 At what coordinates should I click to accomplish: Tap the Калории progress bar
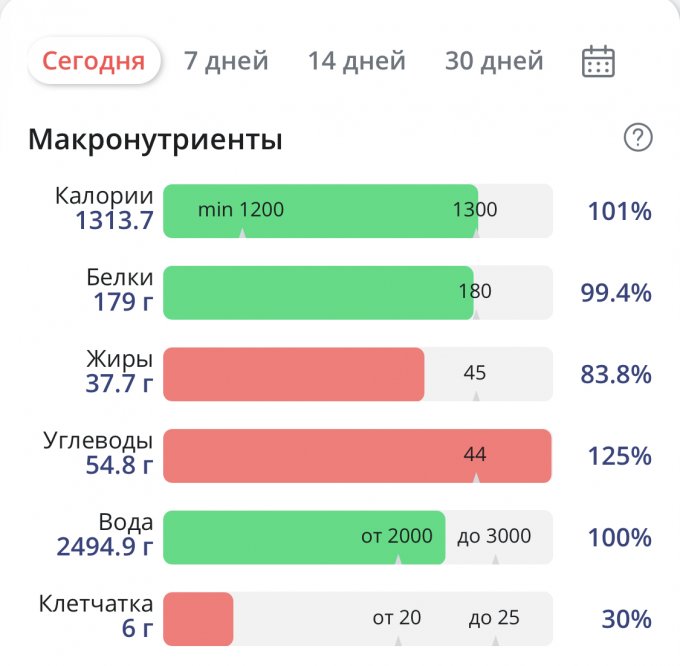357,211
